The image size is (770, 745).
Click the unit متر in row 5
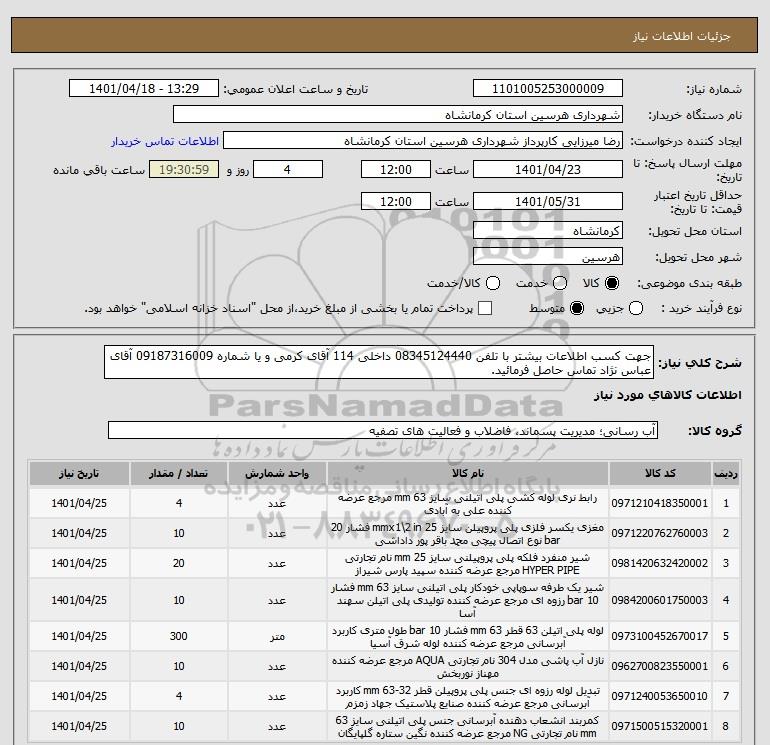coord(277,637)
